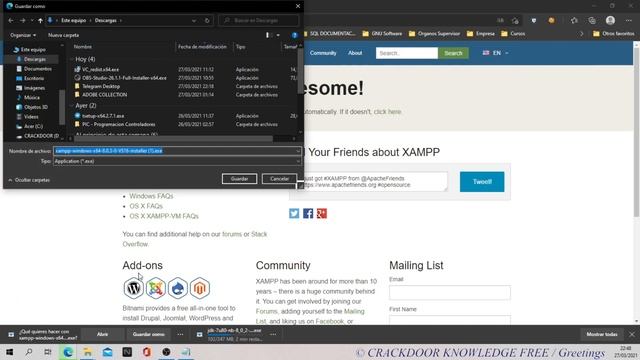Open Windows taskbar search
Screen dimensions: 640x360
[x=29, y=352]
